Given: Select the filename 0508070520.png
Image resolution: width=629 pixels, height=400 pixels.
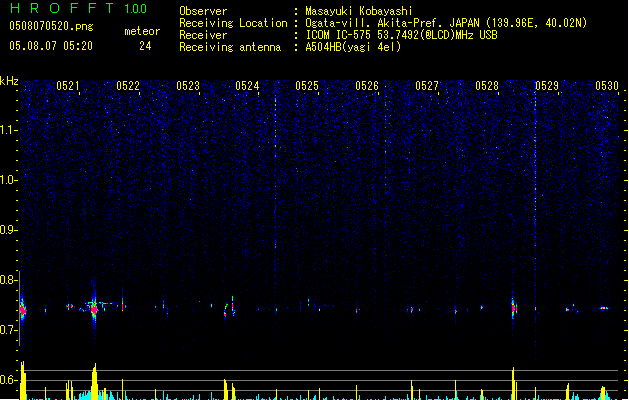Looking at the screenshot, I should coord(51,26).
